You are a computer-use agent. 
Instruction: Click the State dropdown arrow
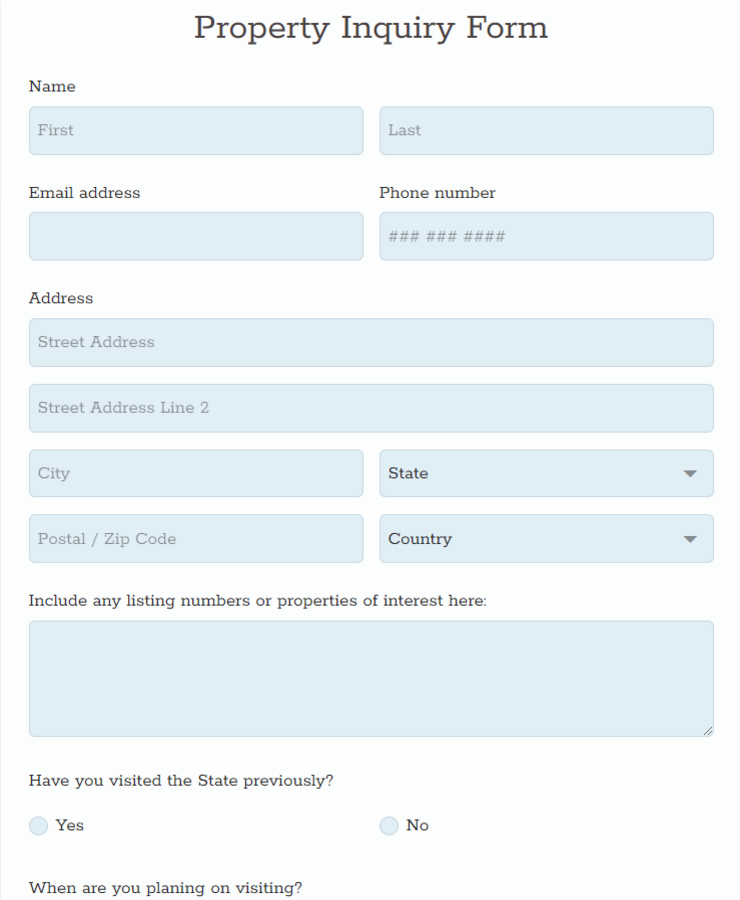click(690, 473)
